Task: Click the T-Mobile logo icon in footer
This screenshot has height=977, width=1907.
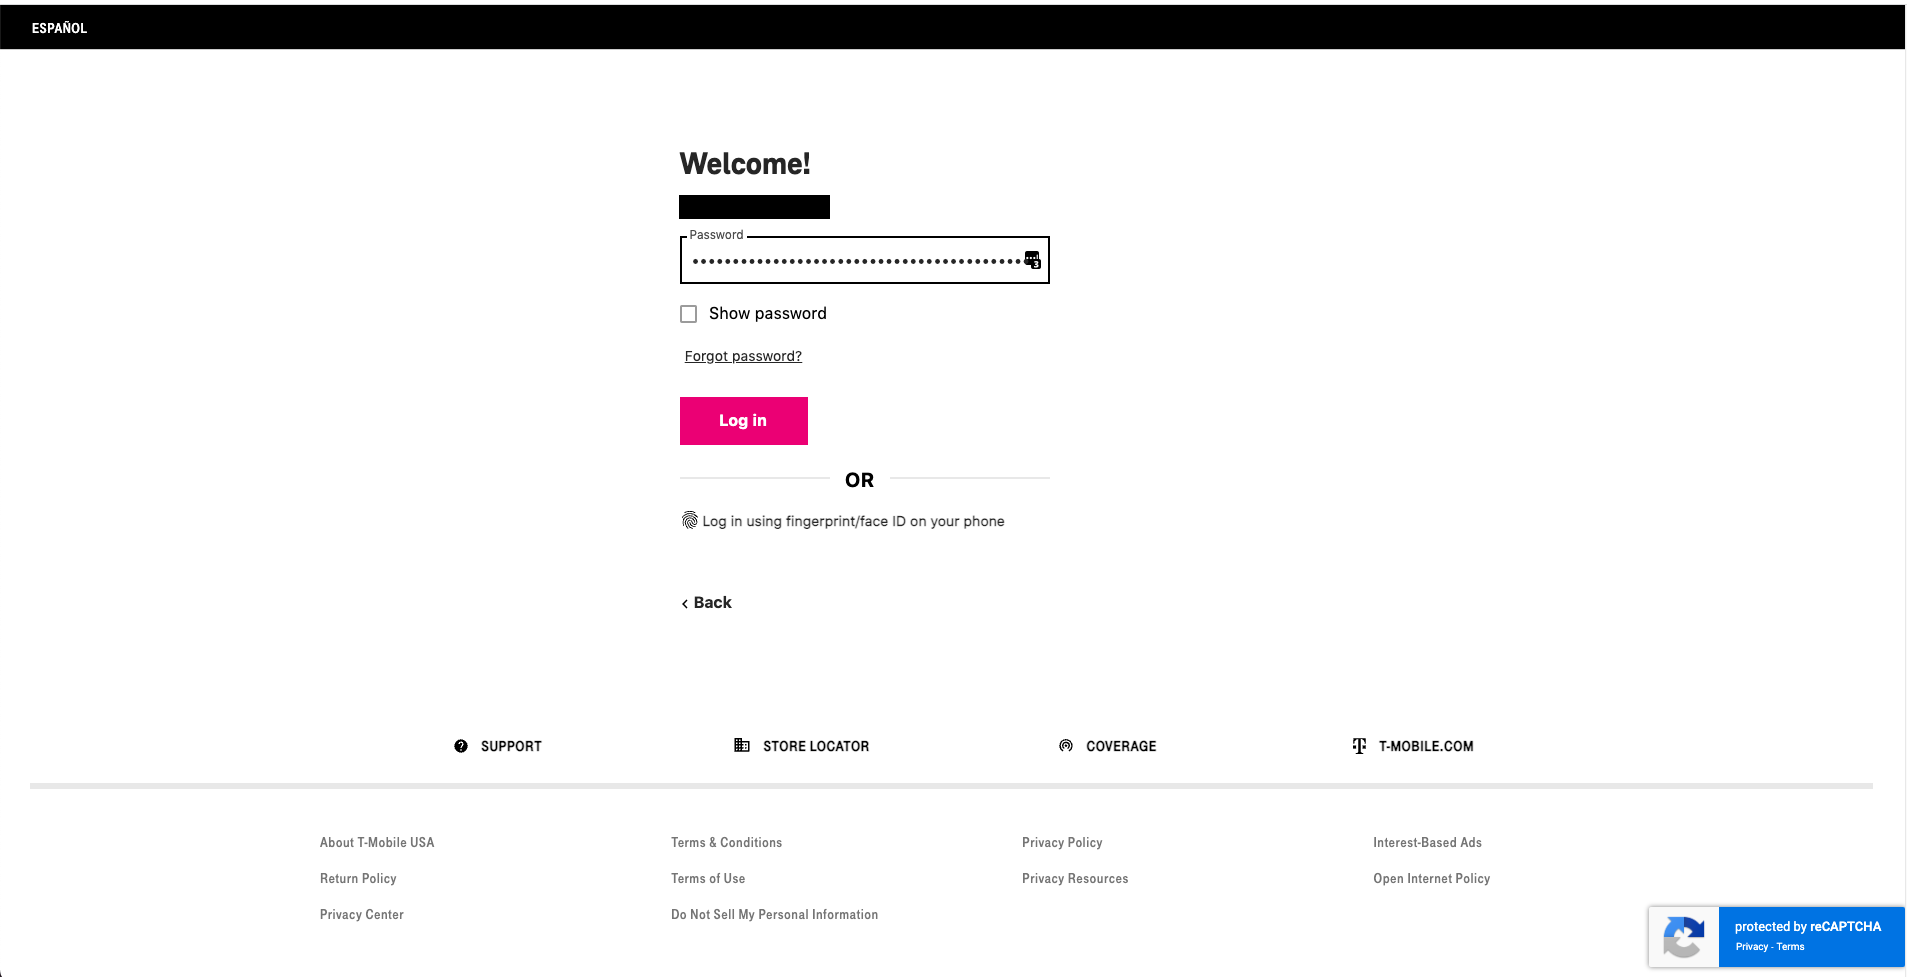Action: (1359, 746)
